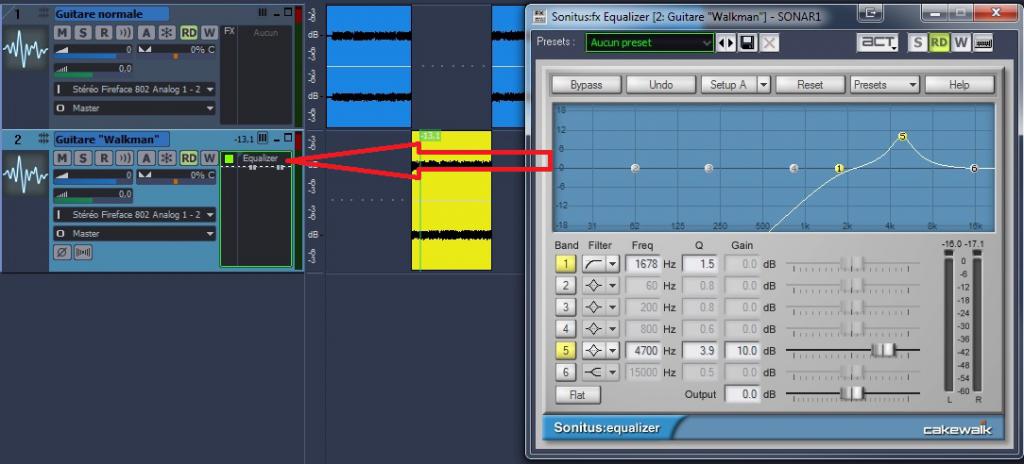Open the Setup A dropdown arrow
The image size is (1024, 464).
tap(763, 85)
